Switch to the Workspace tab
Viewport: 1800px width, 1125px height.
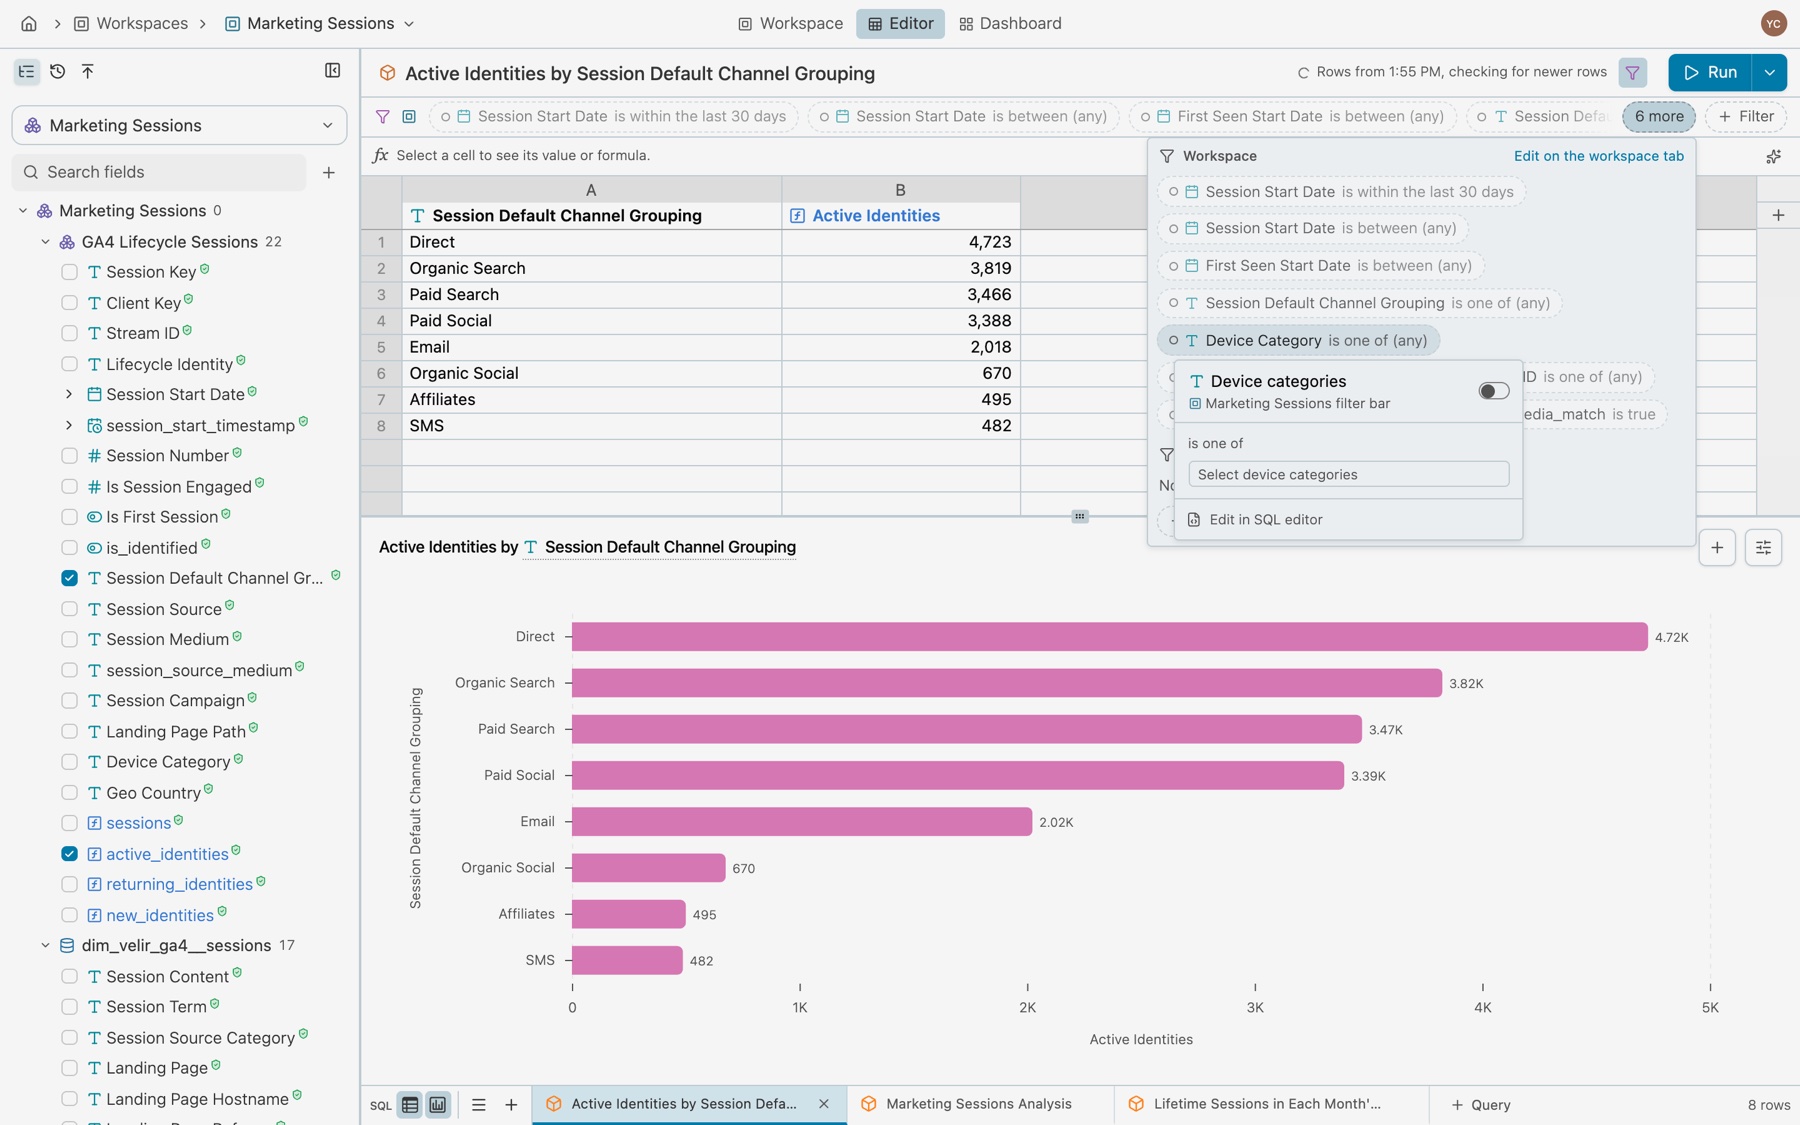tap(790, 23)
